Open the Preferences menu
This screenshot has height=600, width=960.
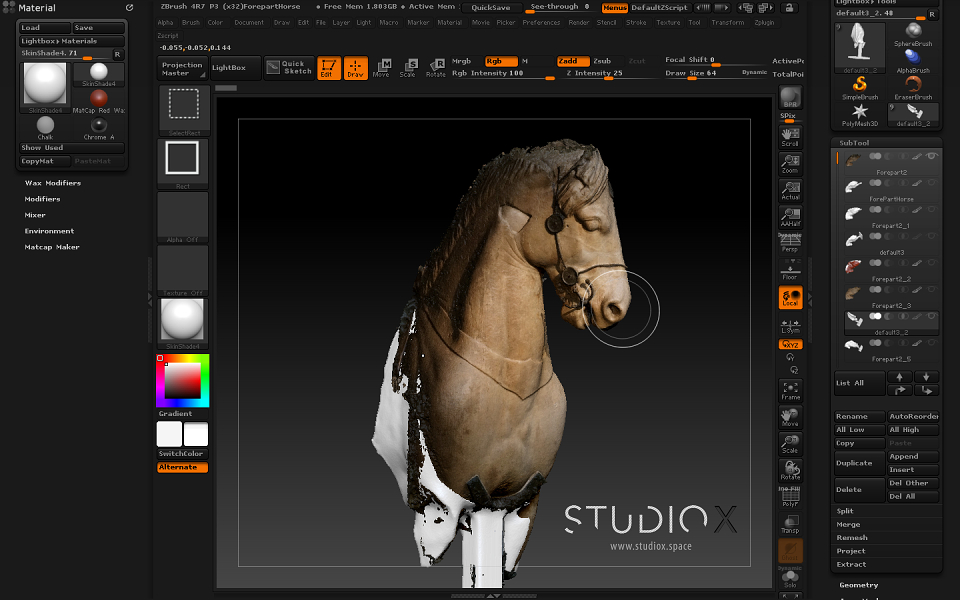tap(541, 23)
